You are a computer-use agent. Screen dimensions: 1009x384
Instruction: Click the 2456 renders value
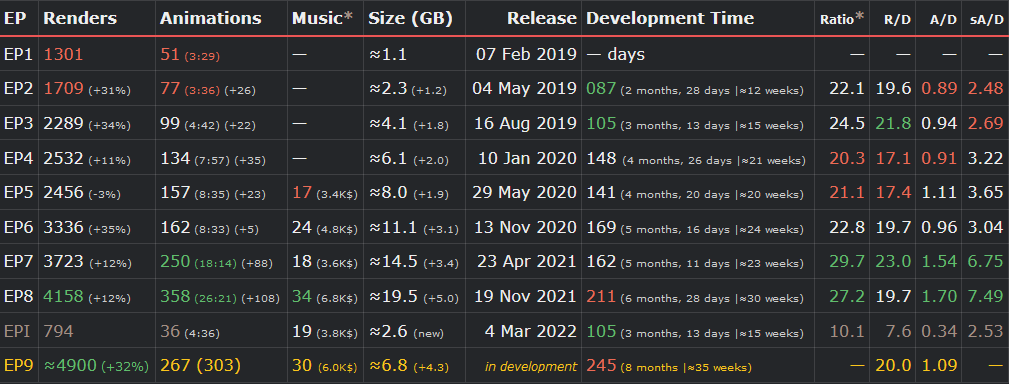pos(63,192)
